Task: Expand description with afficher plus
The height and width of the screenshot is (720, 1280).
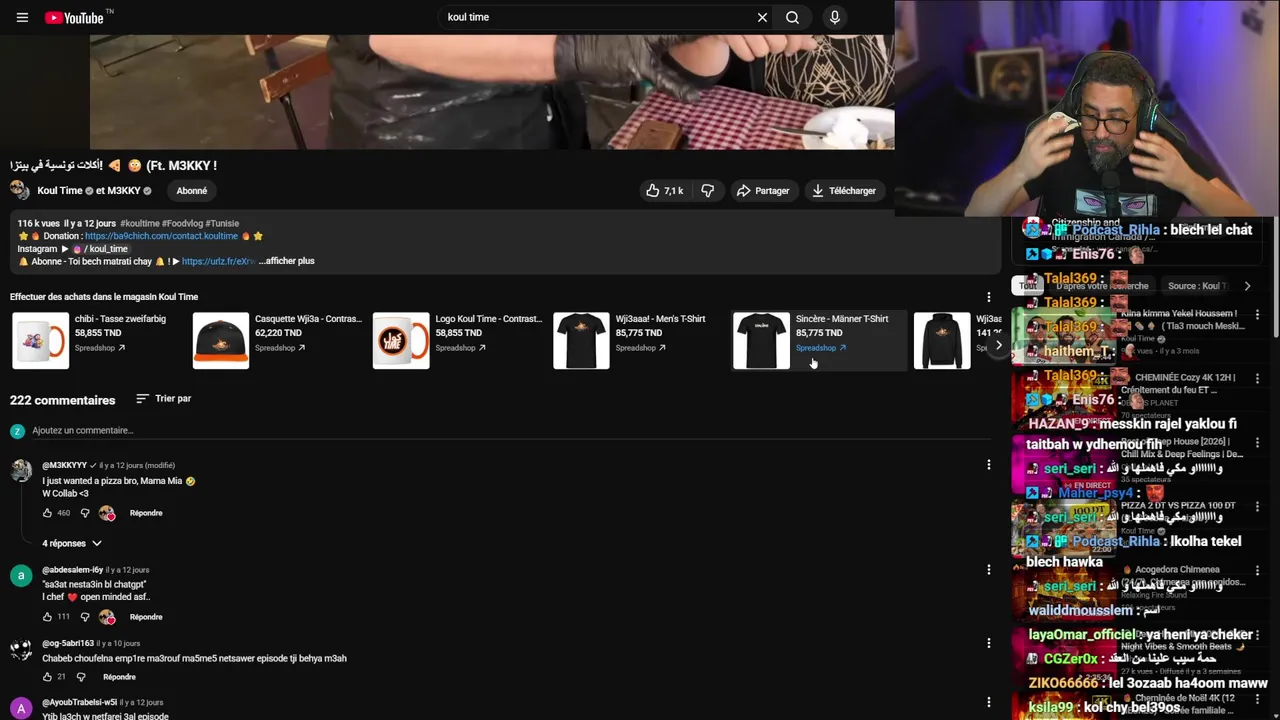Action: pyautogui.click(x=286, y=261)
